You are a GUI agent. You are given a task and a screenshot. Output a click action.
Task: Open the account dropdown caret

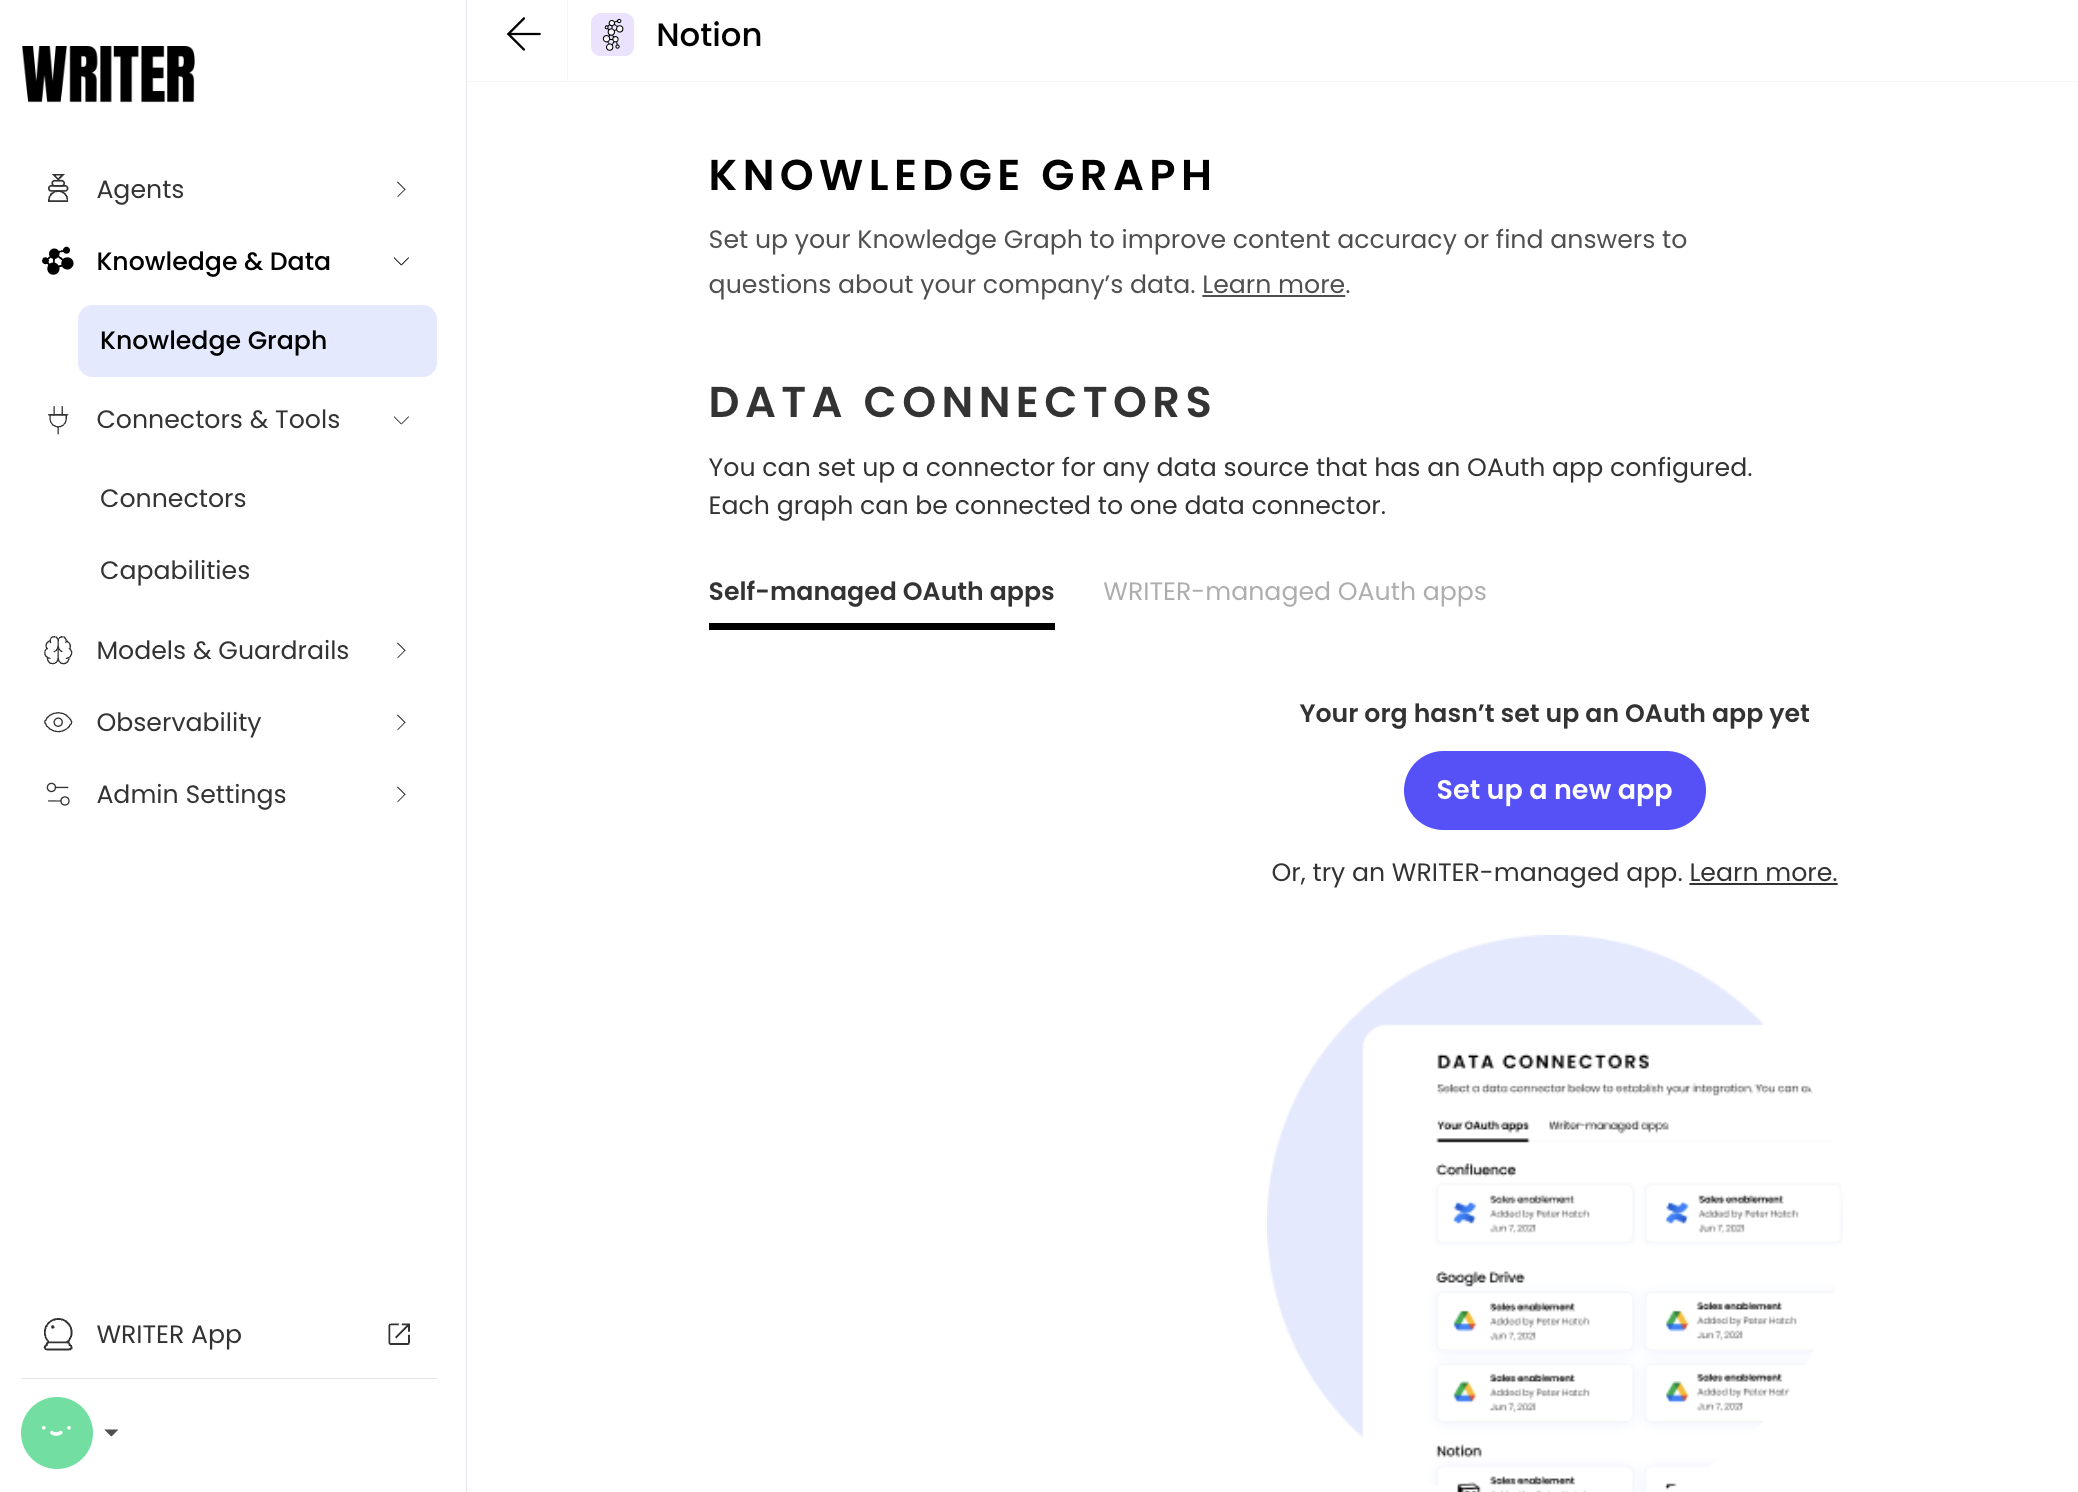tap(111, 1432)
